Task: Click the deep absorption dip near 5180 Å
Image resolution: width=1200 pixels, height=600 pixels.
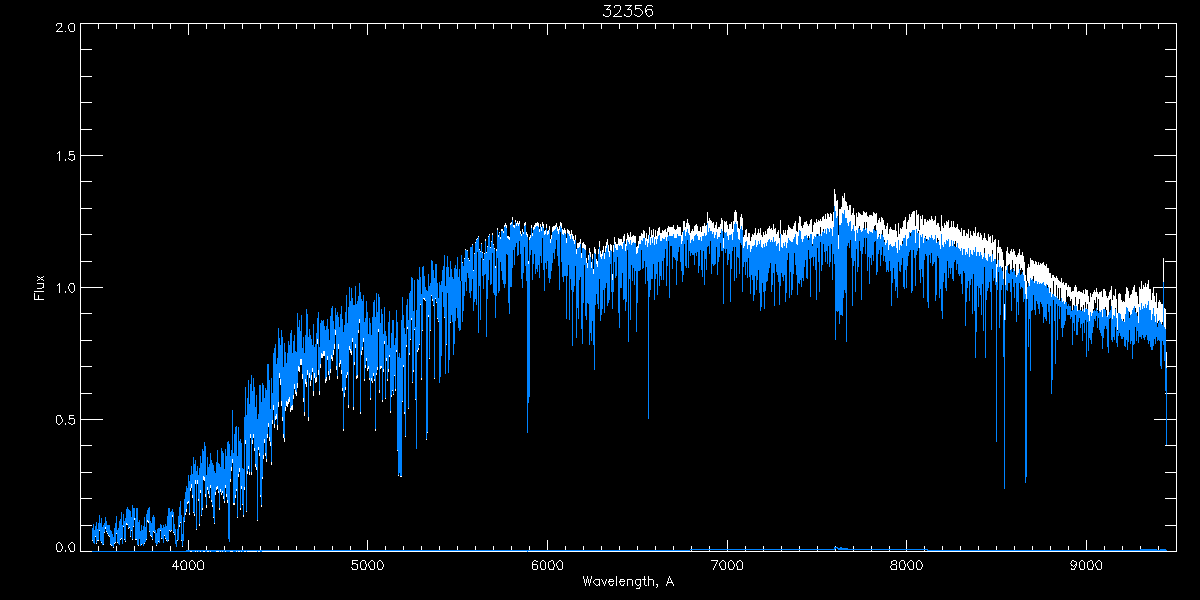Action: point(400,472)
